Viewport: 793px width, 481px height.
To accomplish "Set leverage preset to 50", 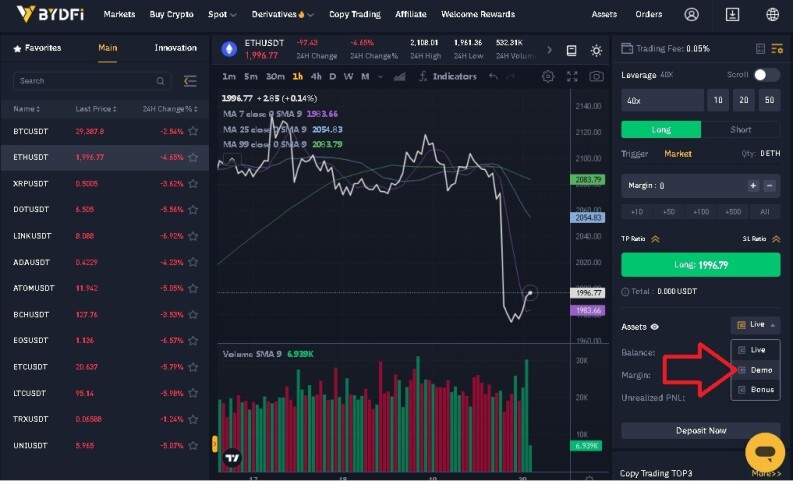I will click(769, 100).
